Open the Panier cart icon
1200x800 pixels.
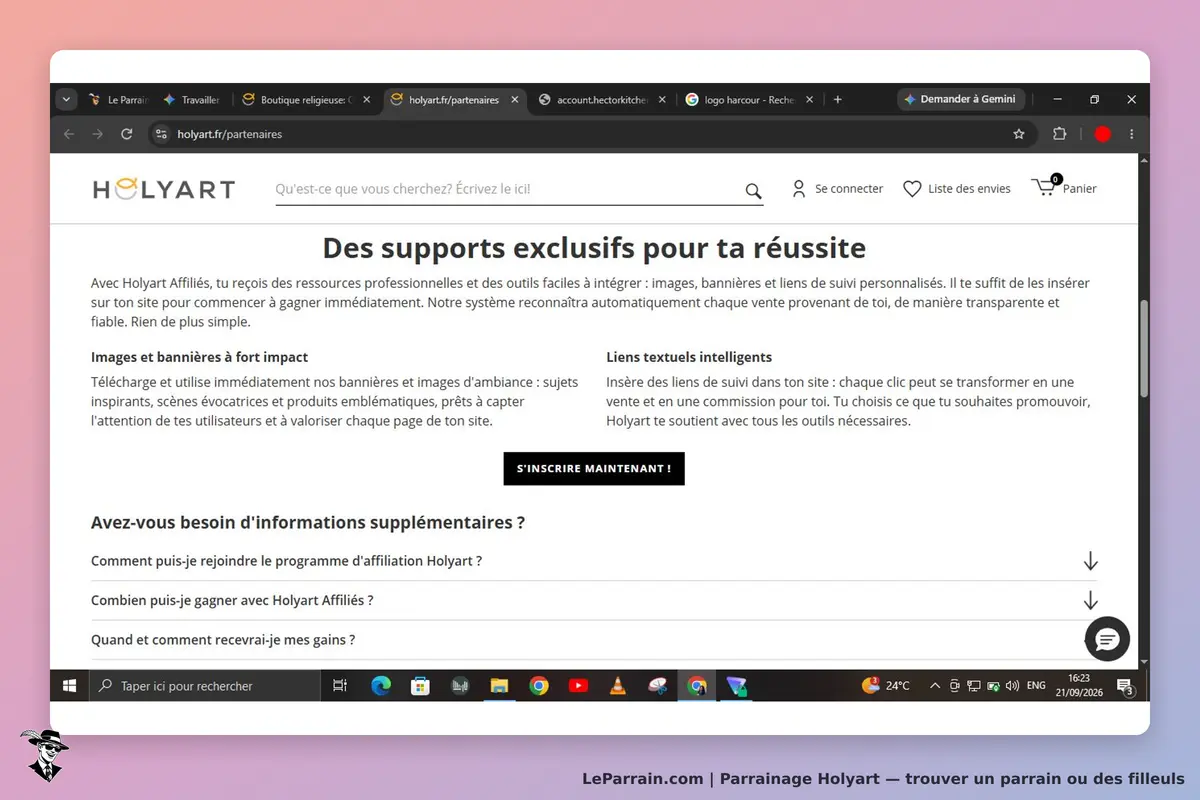[1045, 187]
